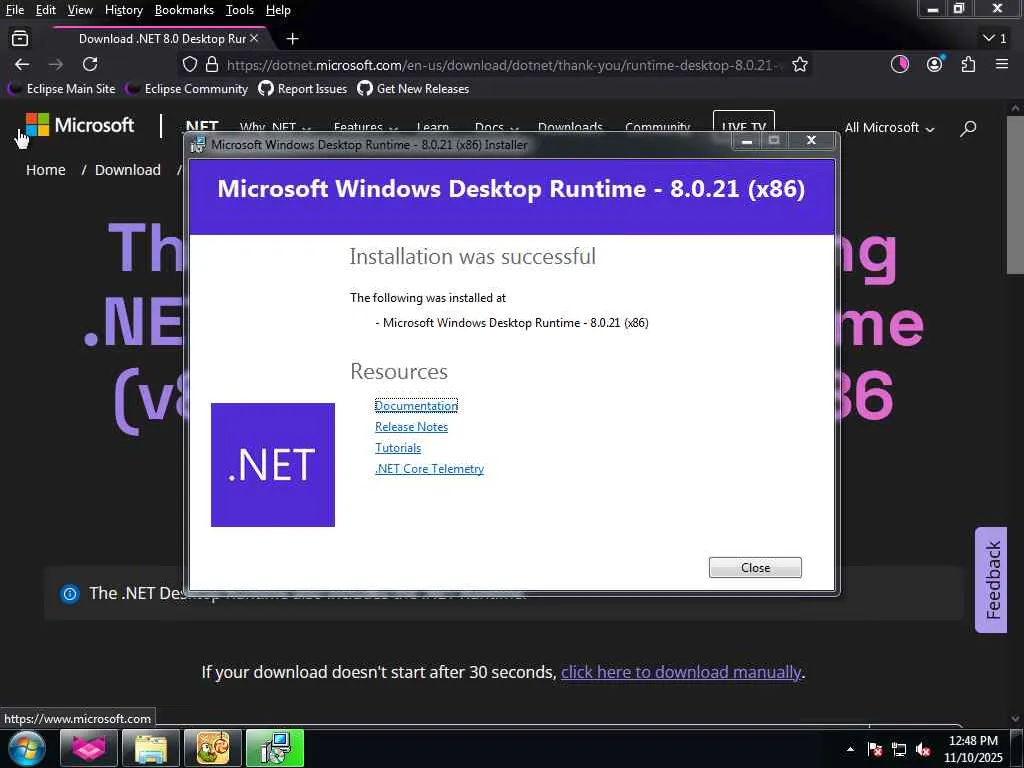Open the Downloads nav item
Image resolution: width=1024 pixels, height=768 pixels.
click(569, 127)
